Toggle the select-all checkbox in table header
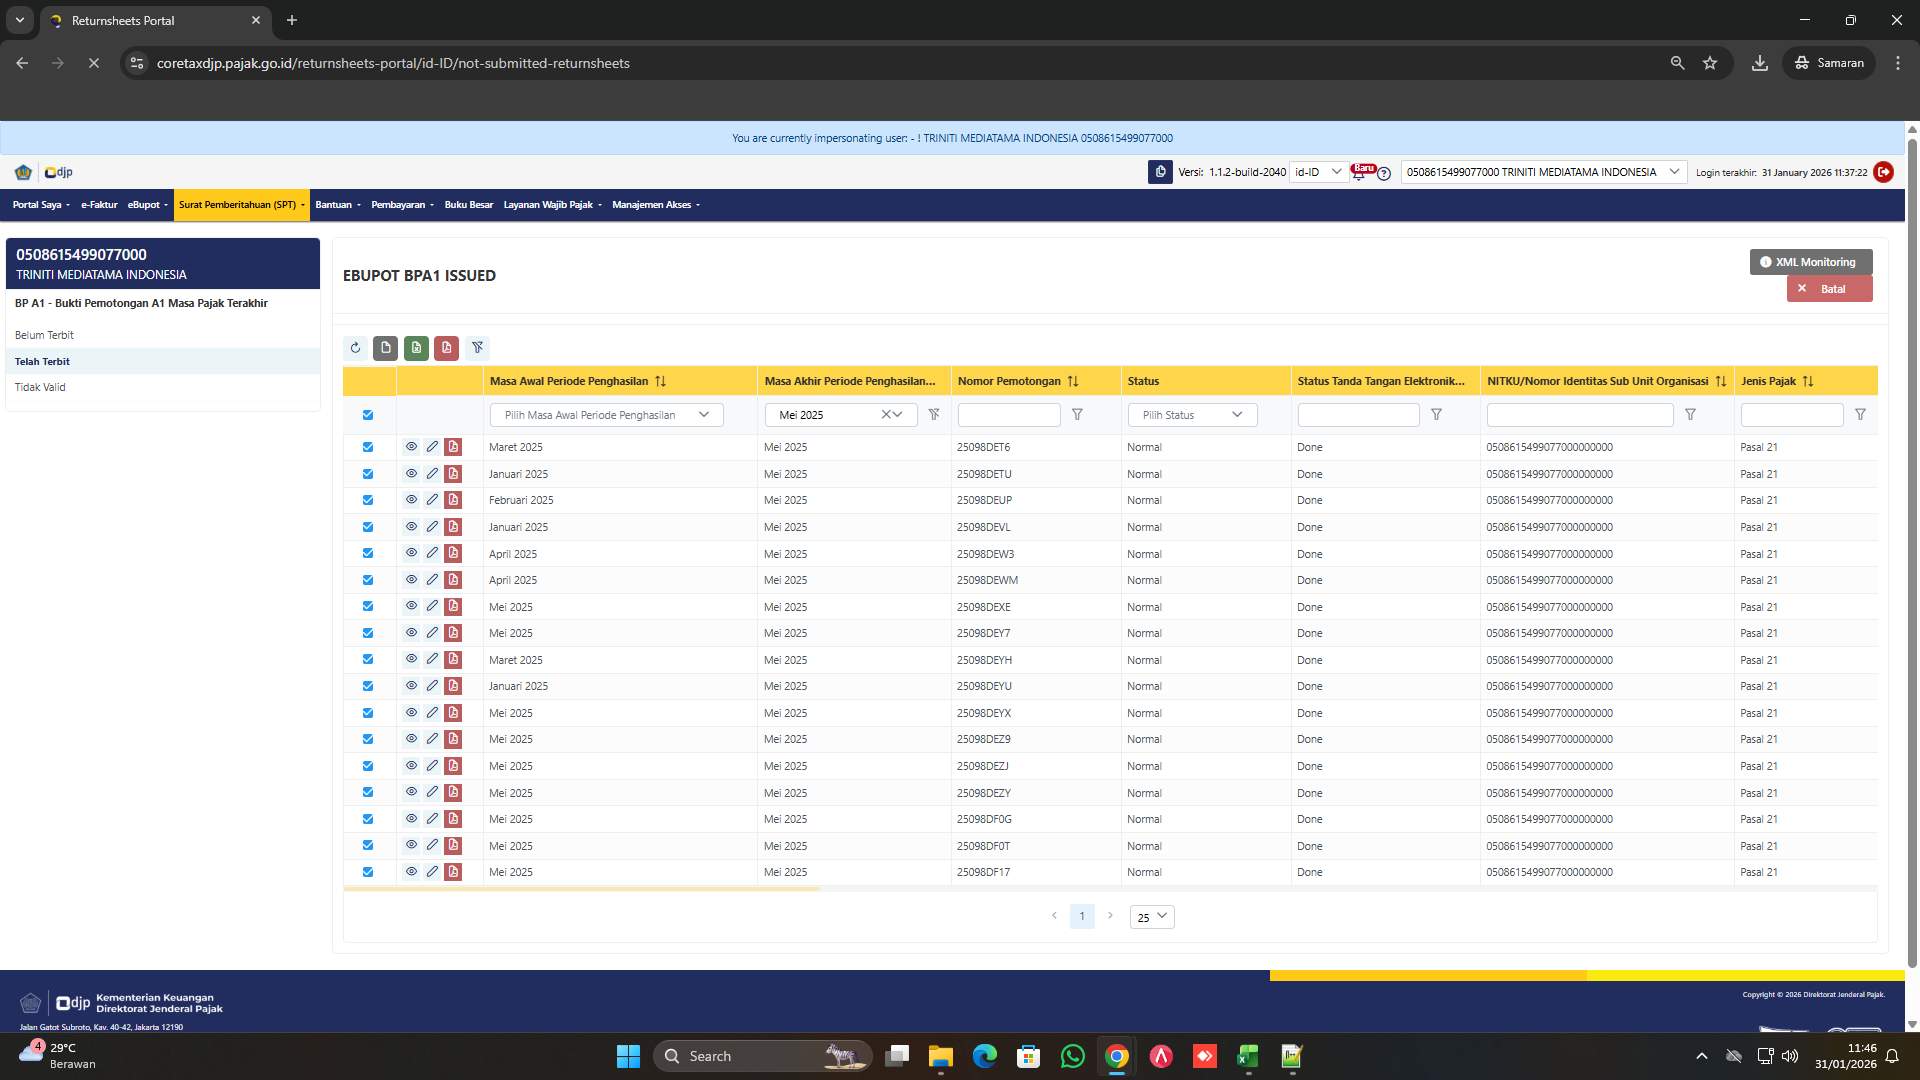Viewport: 1920px width, 1080px height. tap(368, 414)
